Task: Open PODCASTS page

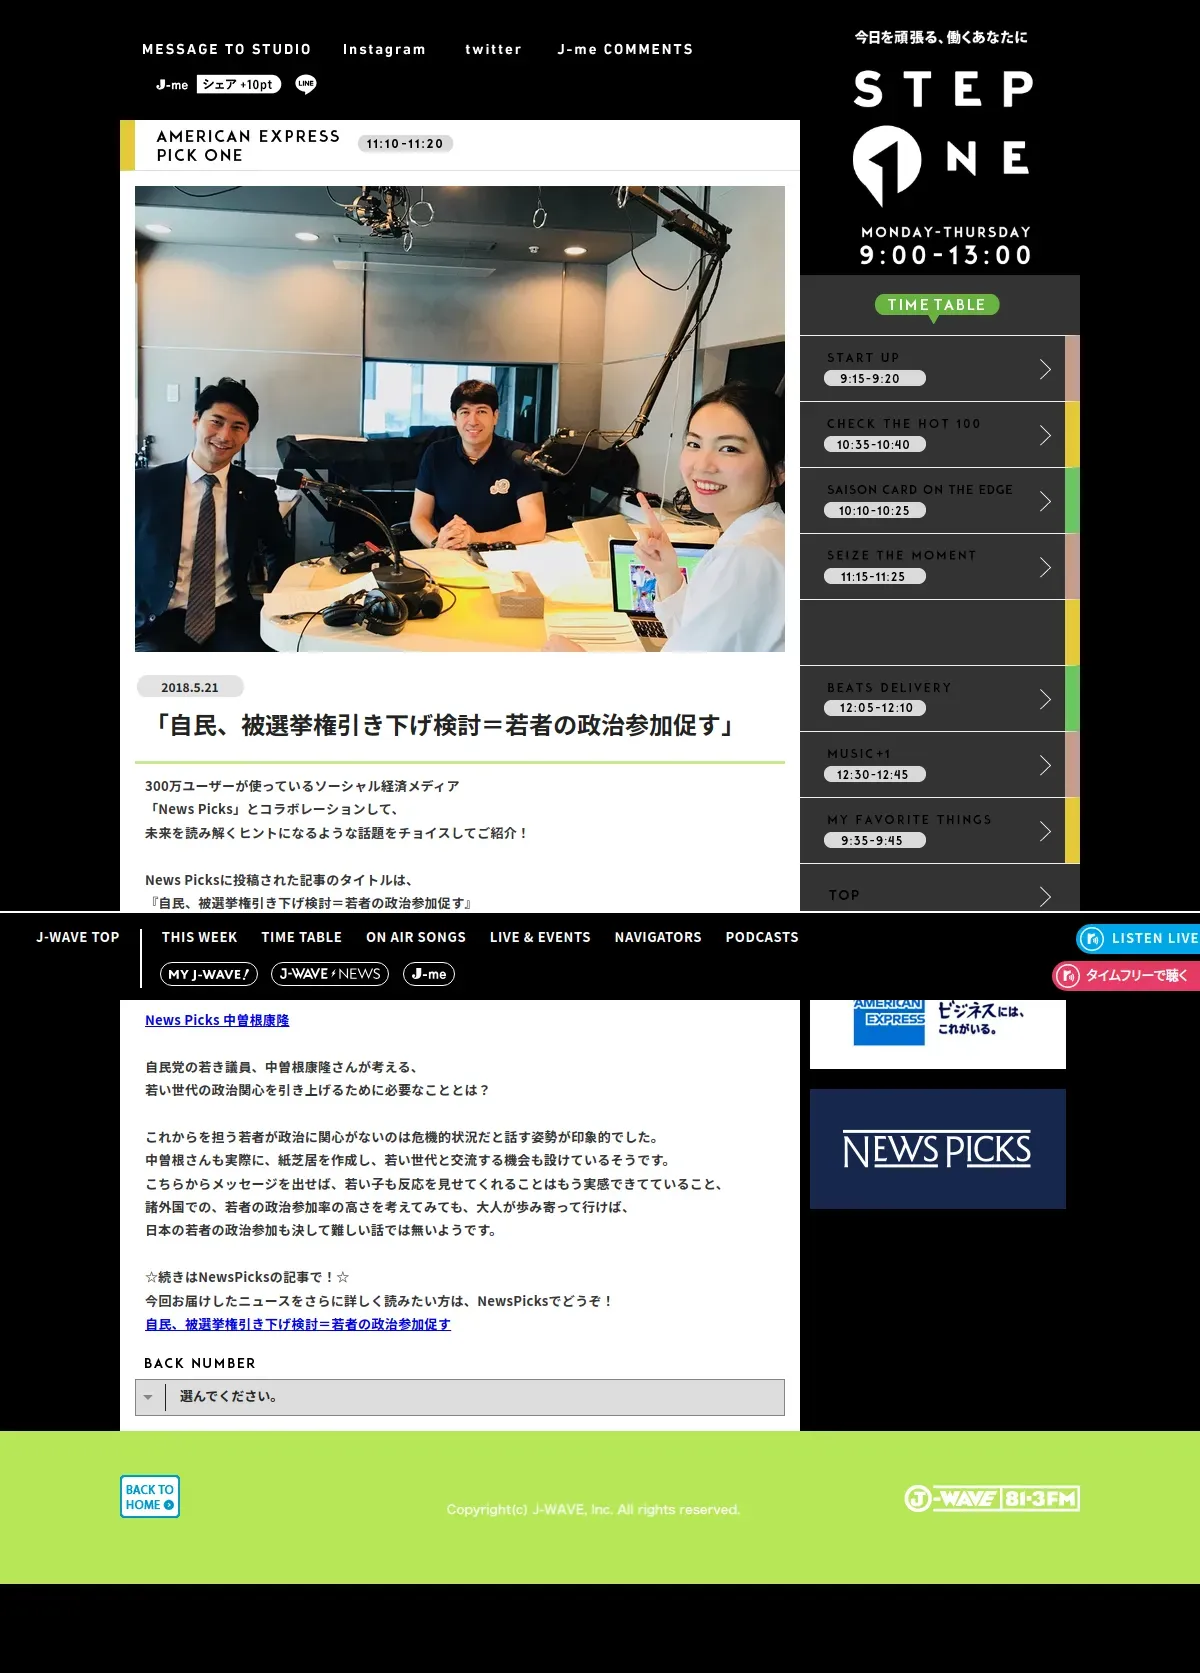Action: 762,937
